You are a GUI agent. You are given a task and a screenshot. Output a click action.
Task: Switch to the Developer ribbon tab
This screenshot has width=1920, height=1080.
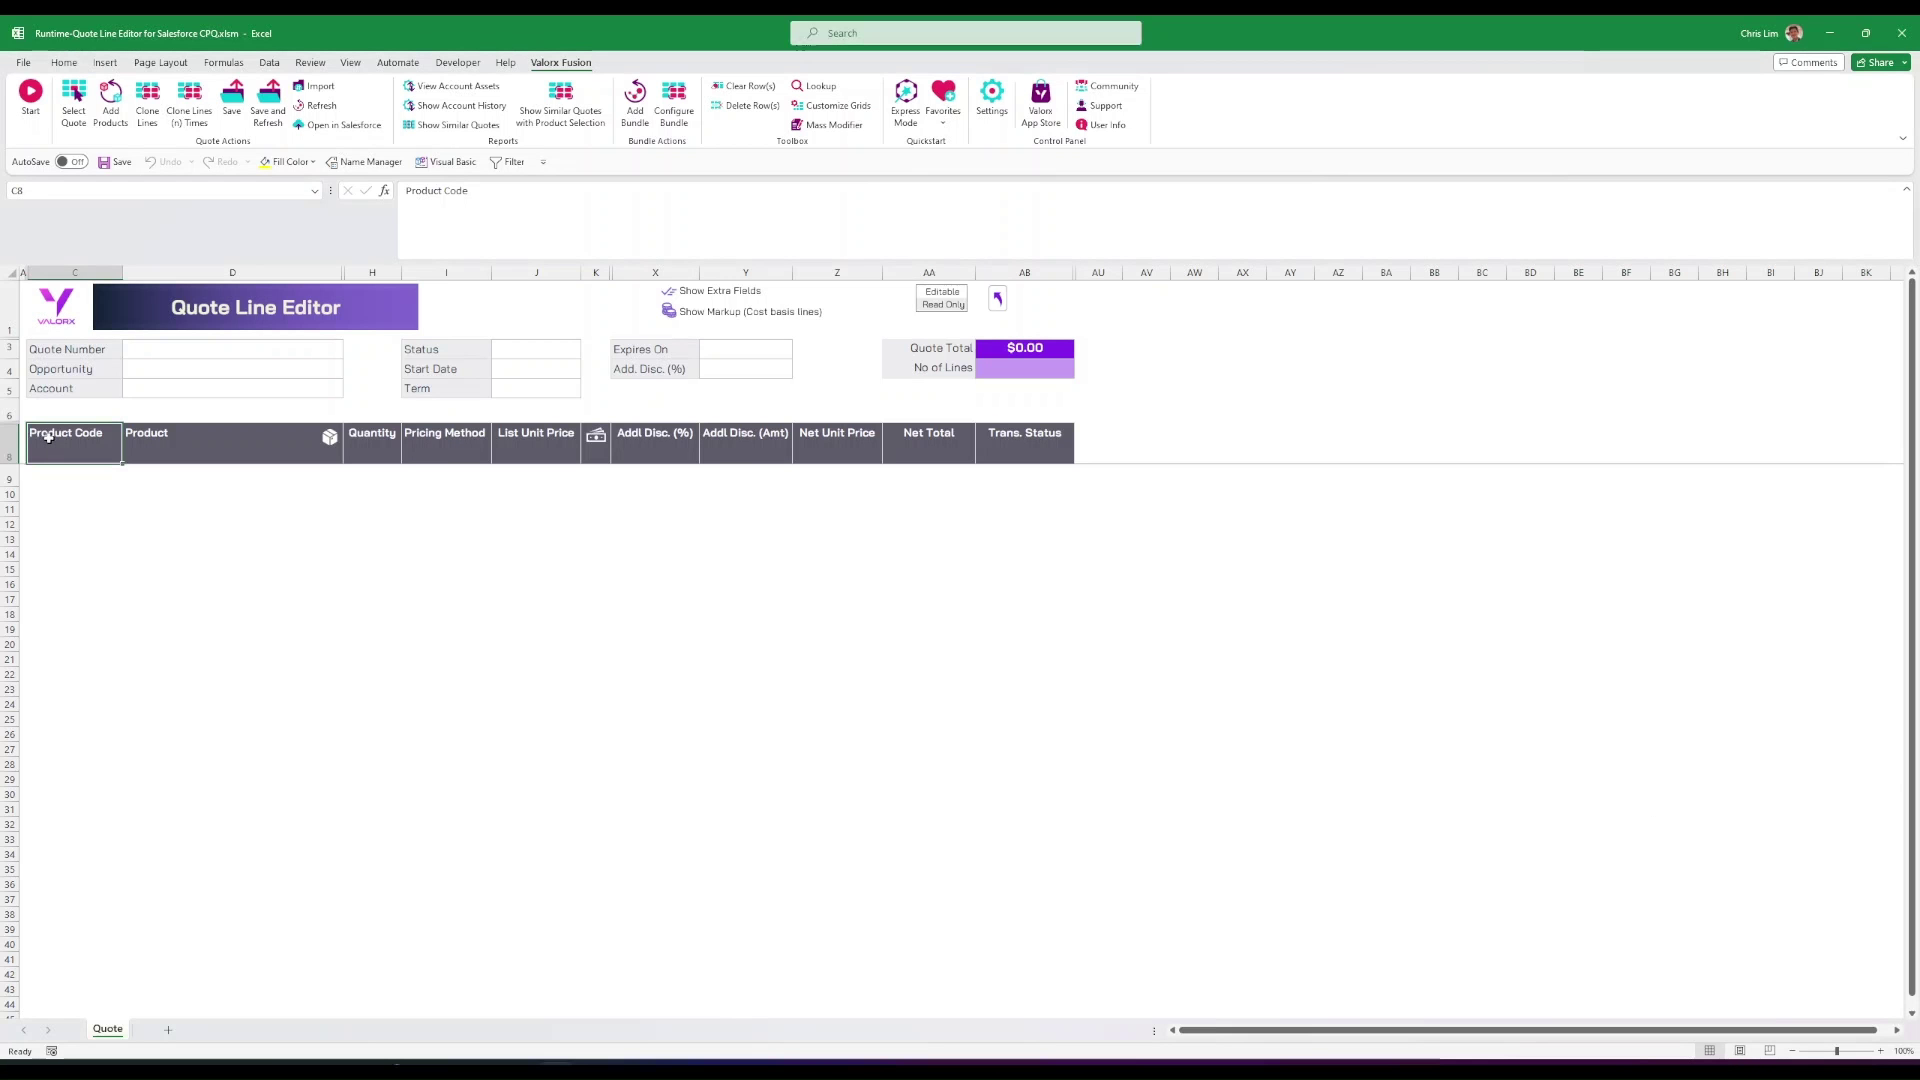coord(457,62)
